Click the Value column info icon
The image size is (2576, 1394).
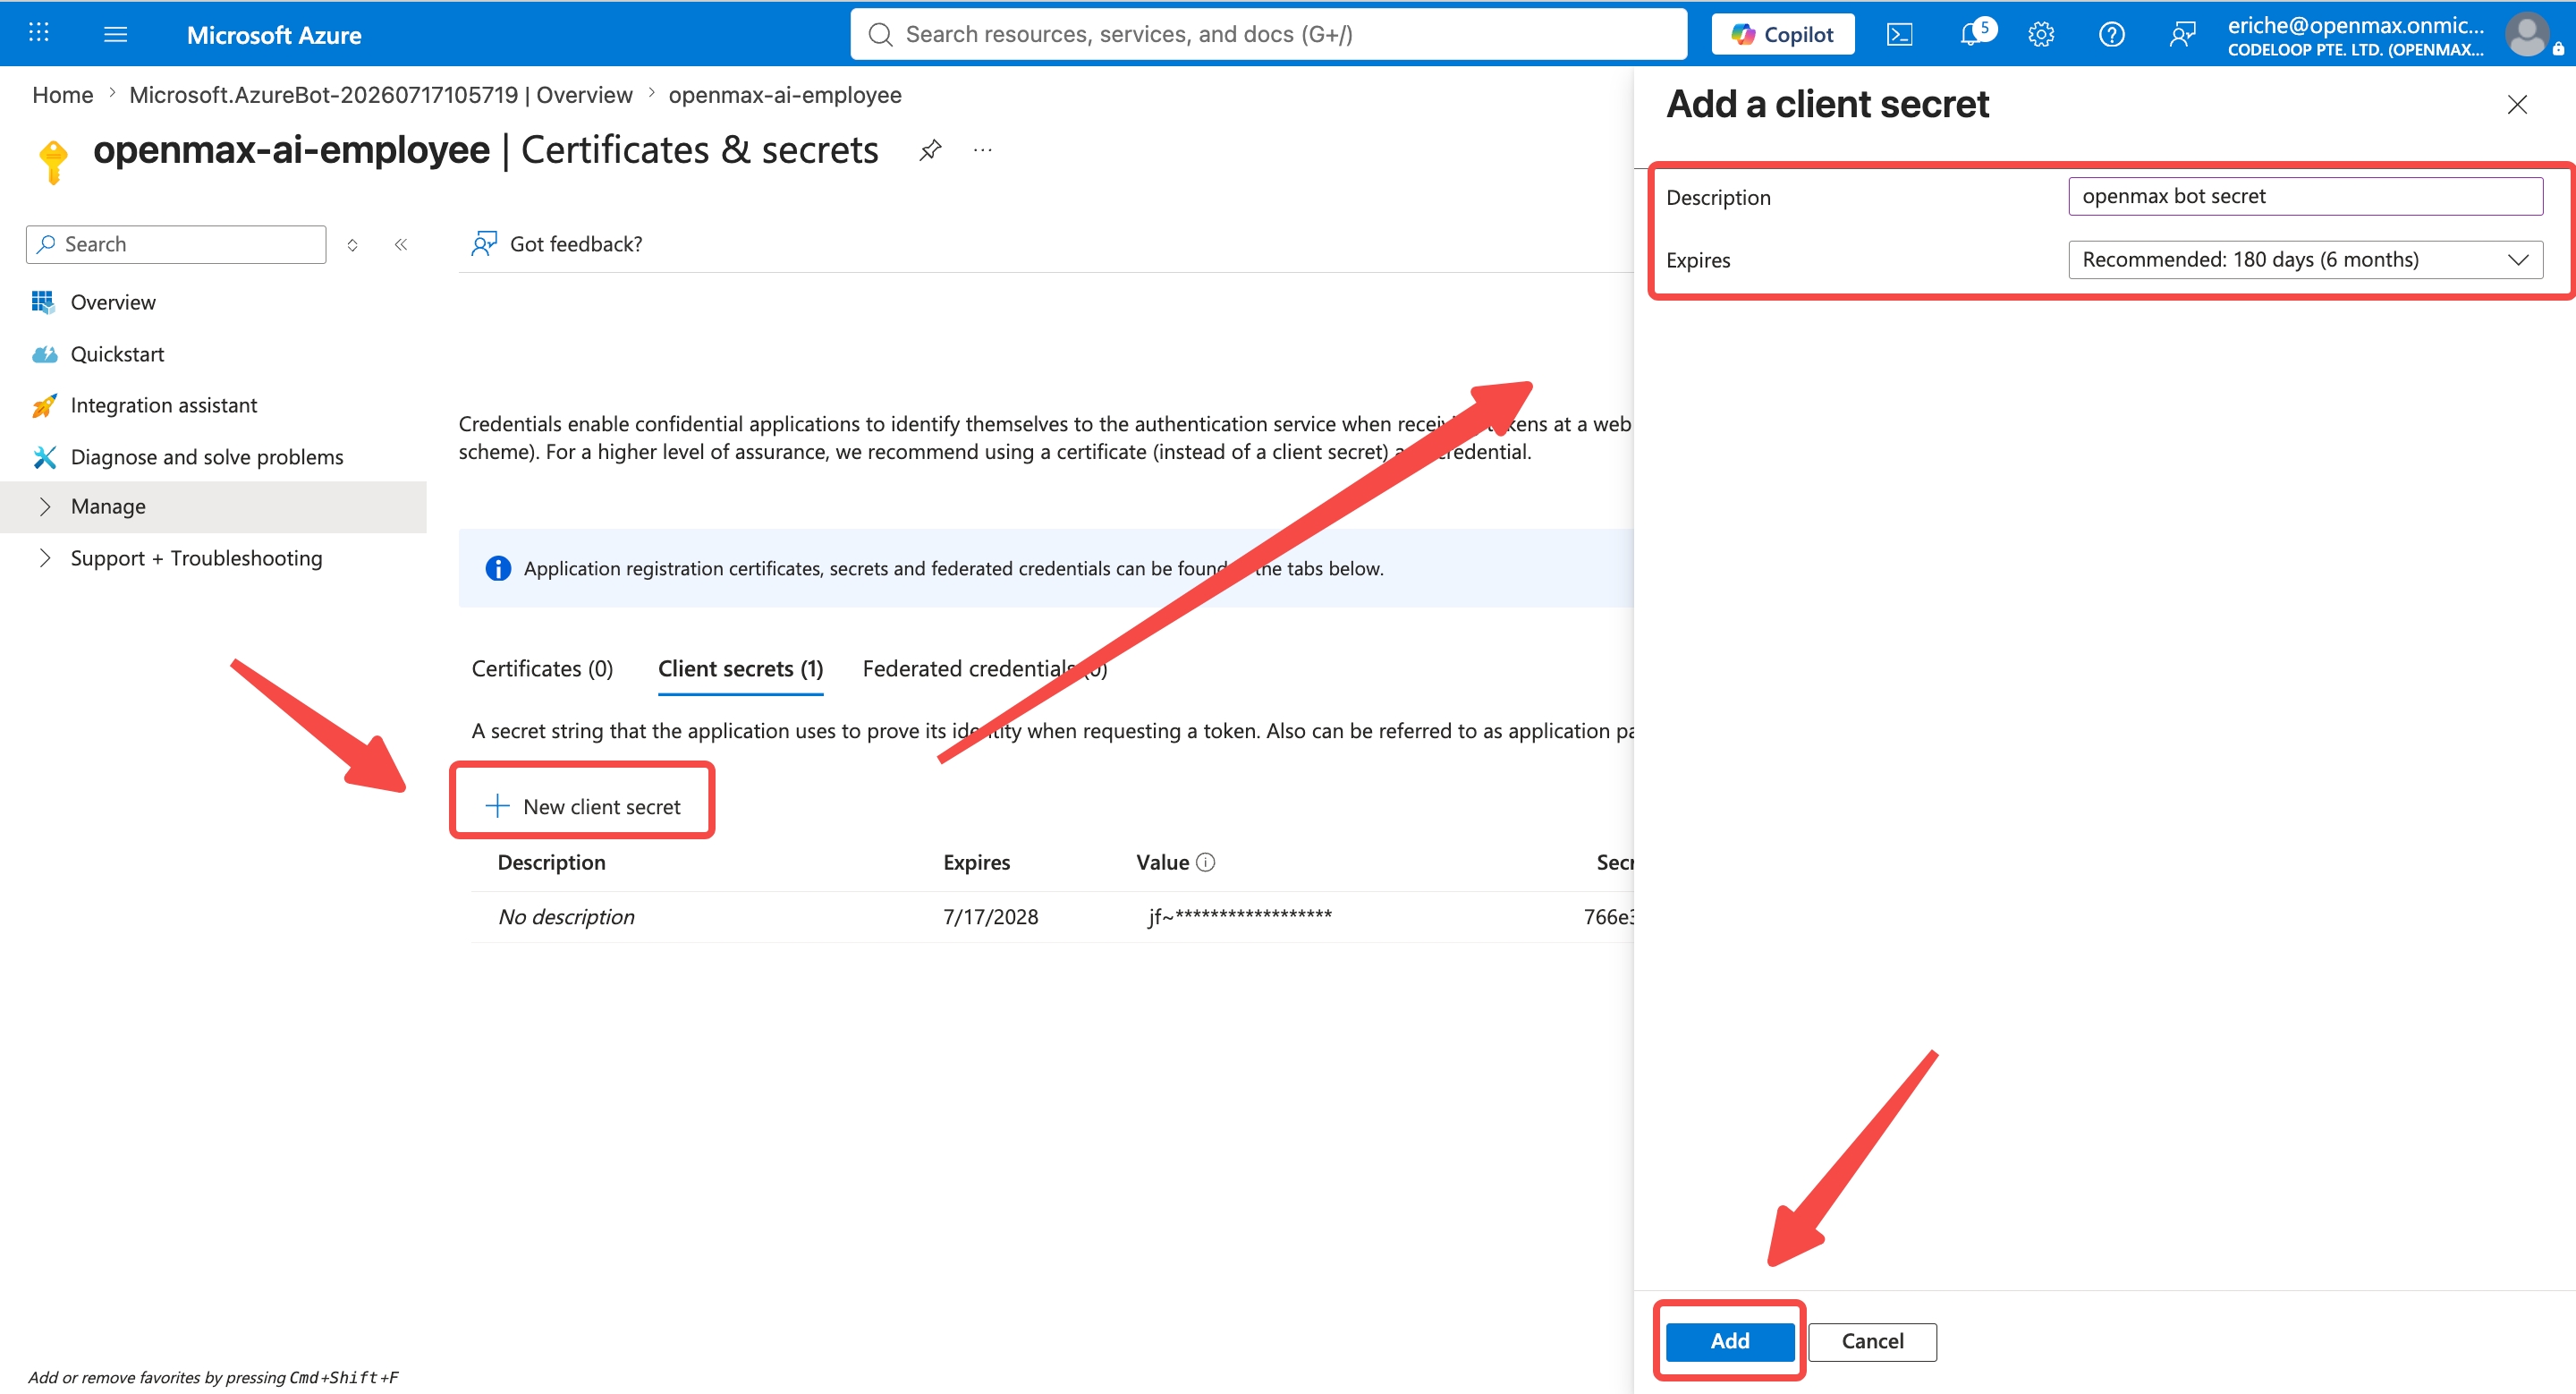pos(1206,862)
